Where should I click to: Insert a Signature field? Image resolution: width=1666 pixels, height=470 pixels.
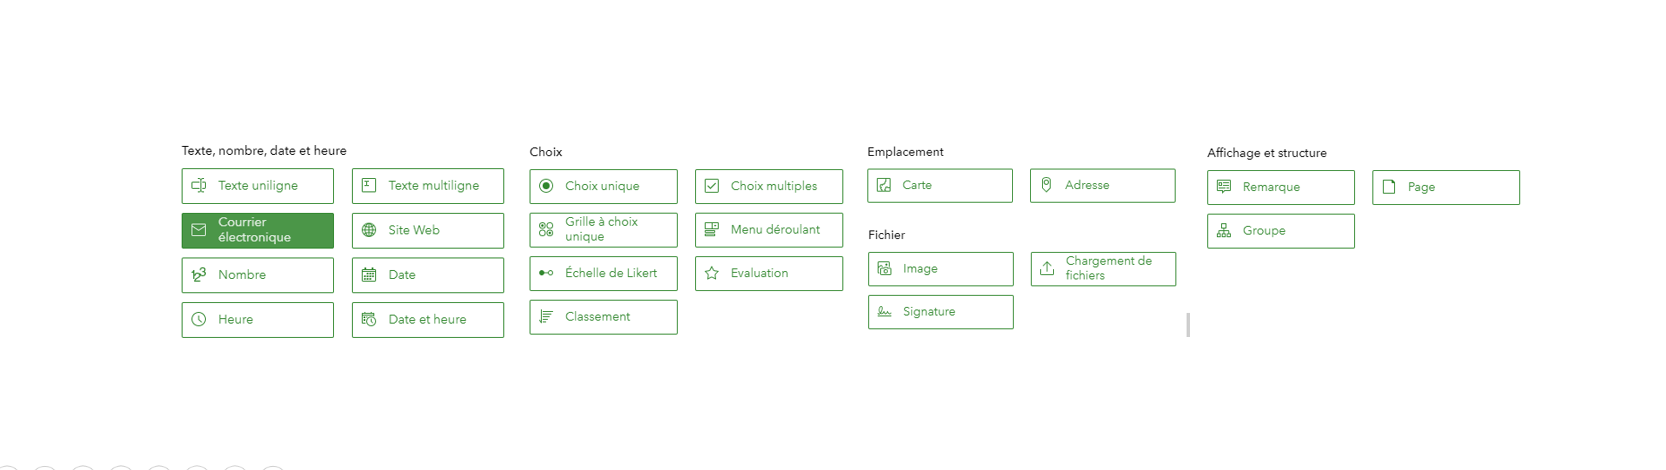point(940,312)
